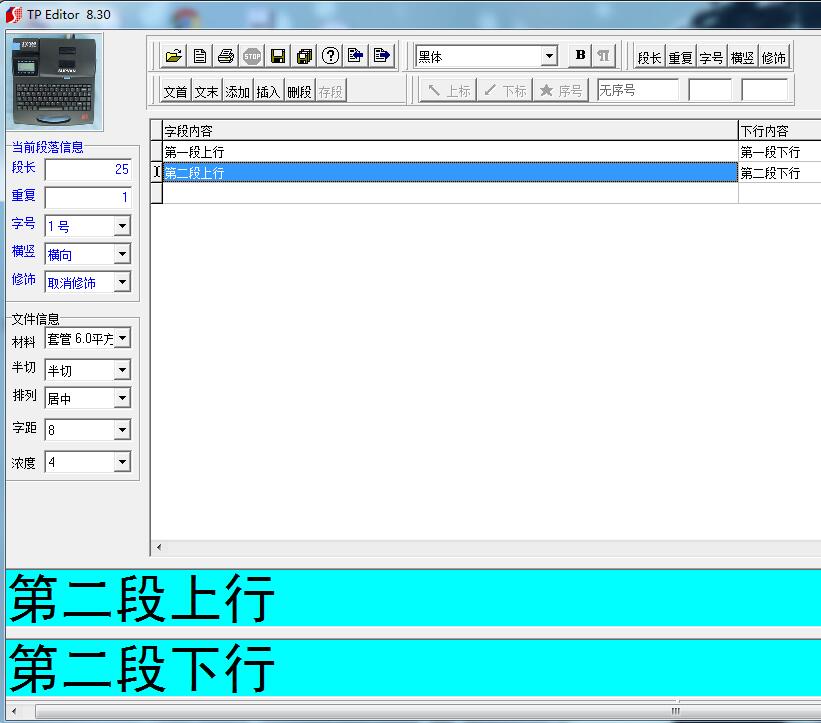This screenshot has height=723, width=821.
Task: Click the first blue export arrow icon
Action: click(356, 55)
